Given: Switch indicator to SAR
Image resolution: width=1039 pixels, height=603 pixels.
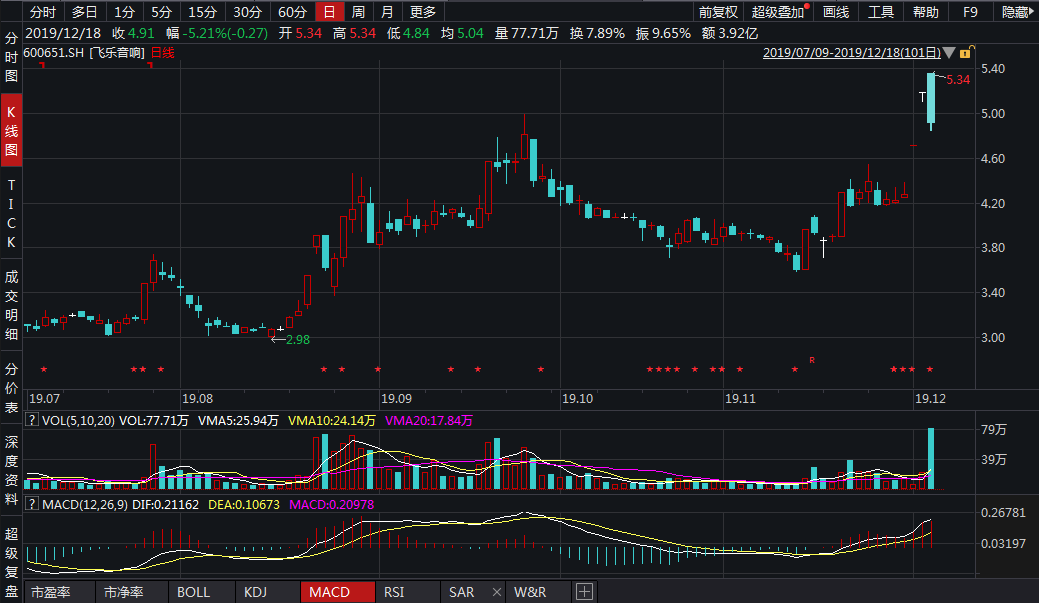Looking at the screenshot, I should click(462, 592).
